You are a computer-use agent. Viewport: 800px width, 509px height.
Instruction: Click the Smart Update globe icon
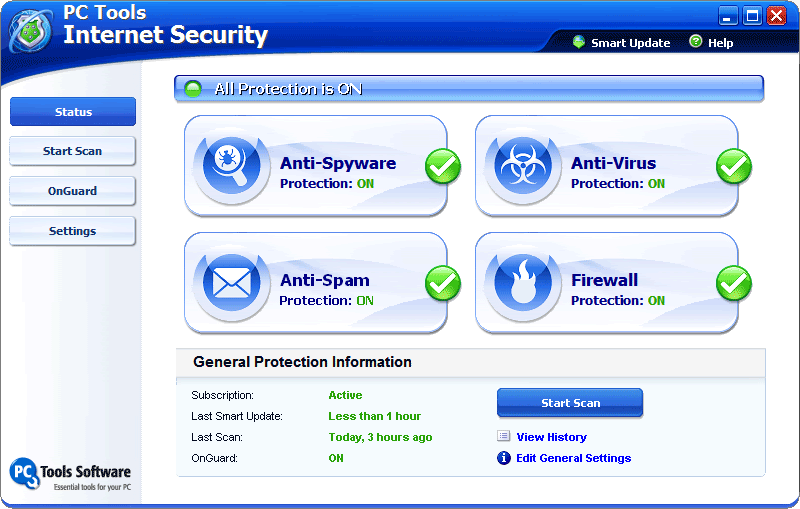(579, 42)
